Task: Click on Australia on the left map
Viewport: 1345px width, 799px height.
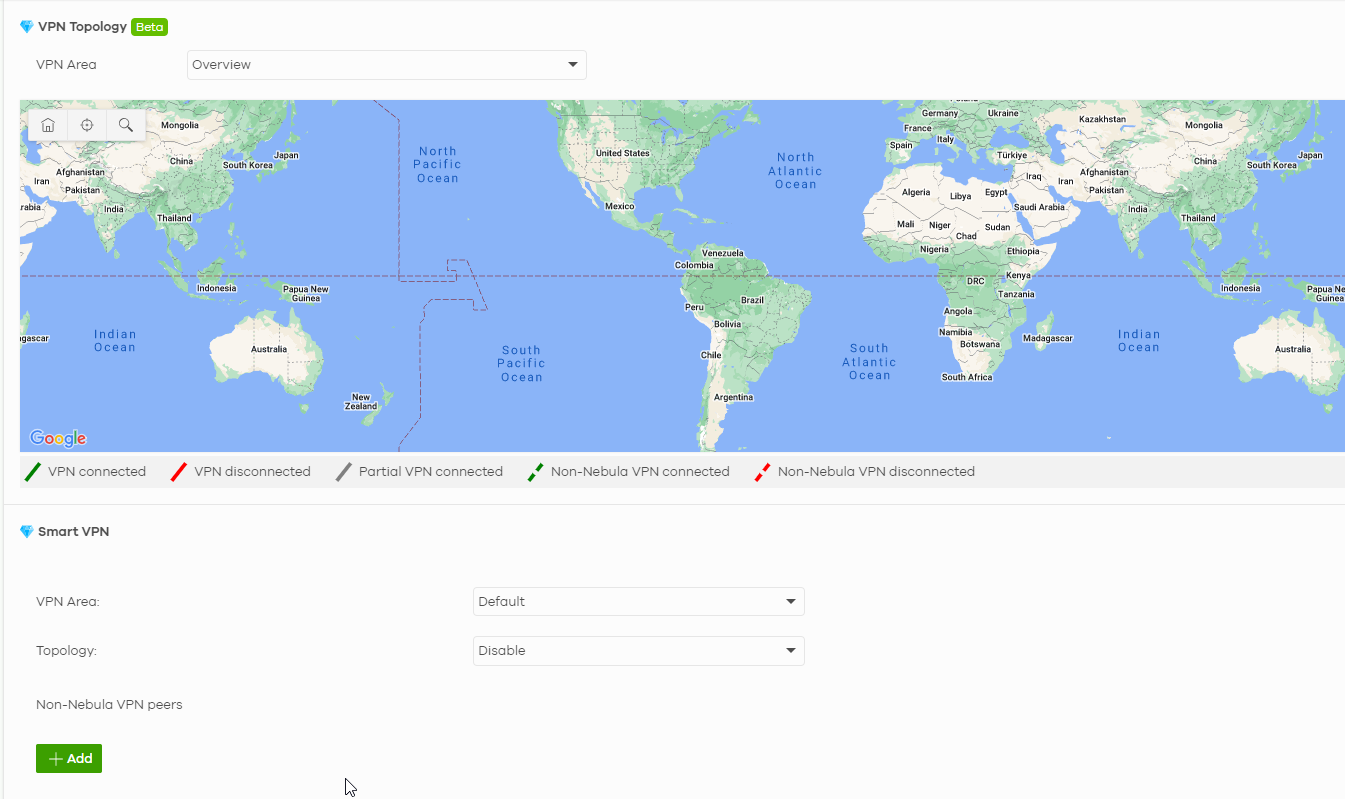Action: point(268,349)
